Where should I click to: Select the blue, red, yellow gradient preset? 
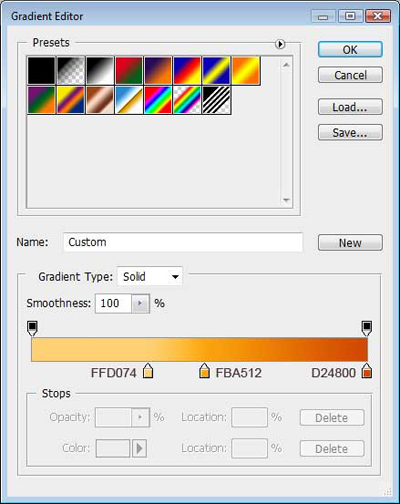pos(187,70)
